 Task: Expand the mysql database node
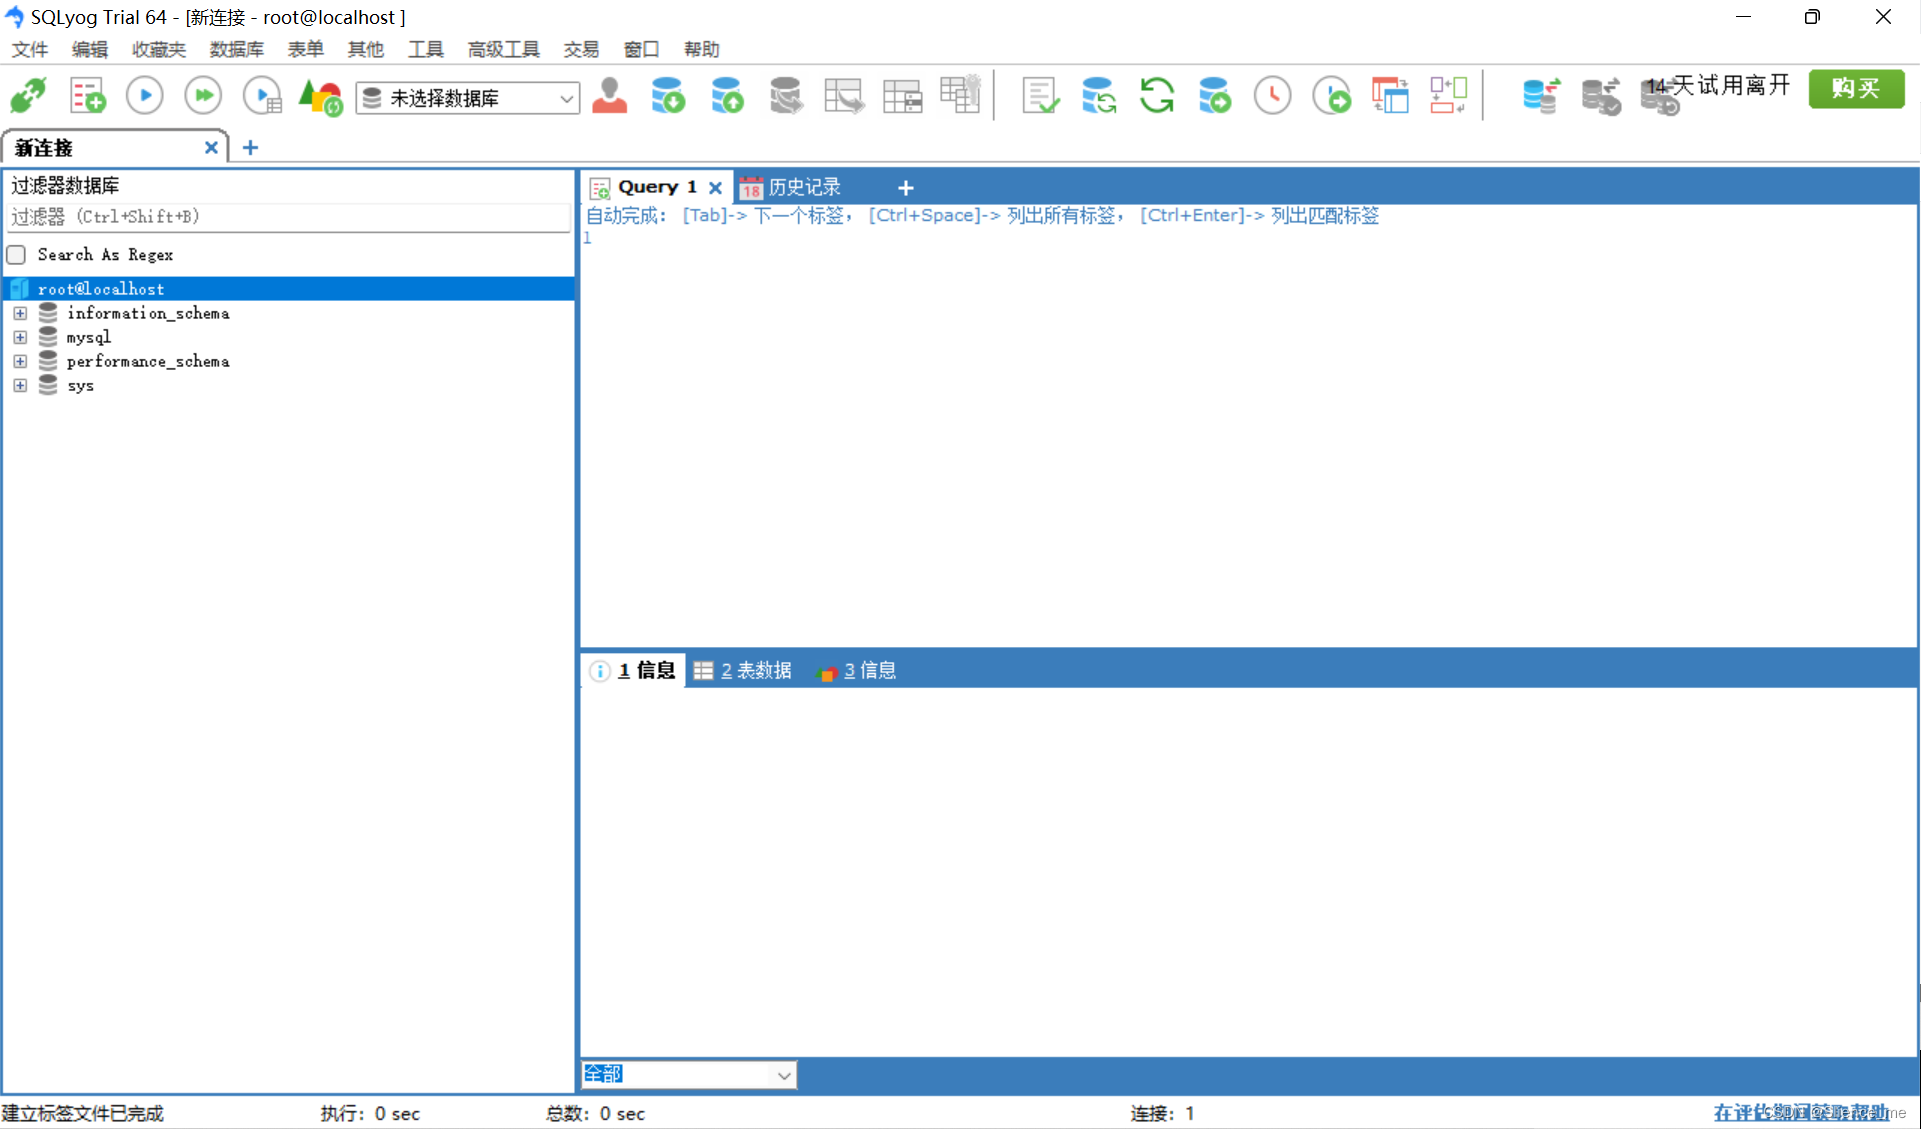tap(20, 337)
